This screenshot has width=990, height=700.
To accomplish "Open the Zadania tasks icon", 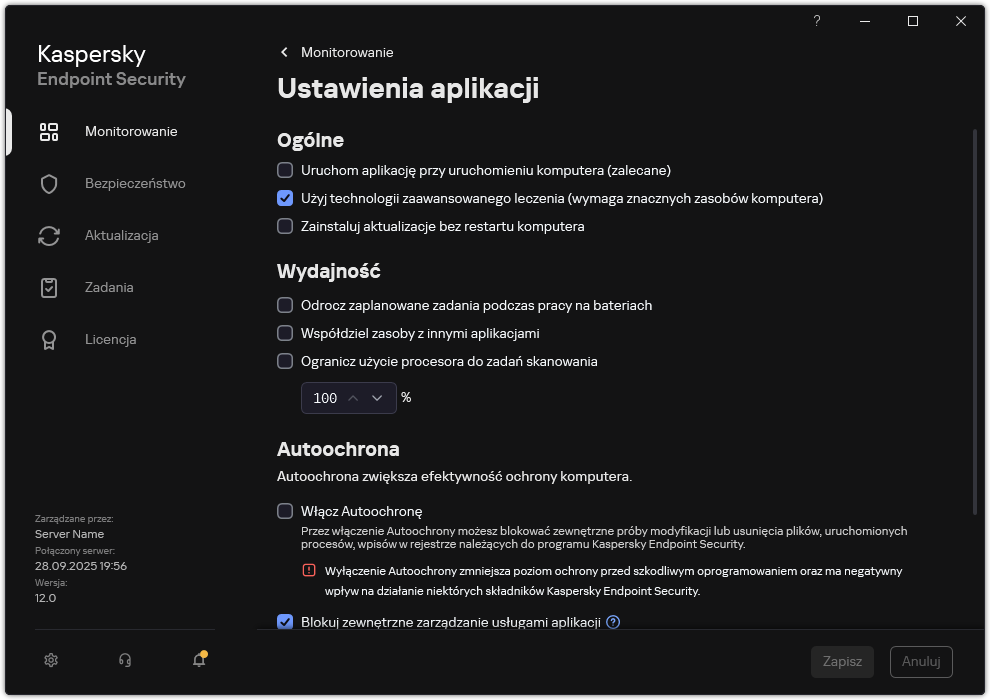I will 48,287.
